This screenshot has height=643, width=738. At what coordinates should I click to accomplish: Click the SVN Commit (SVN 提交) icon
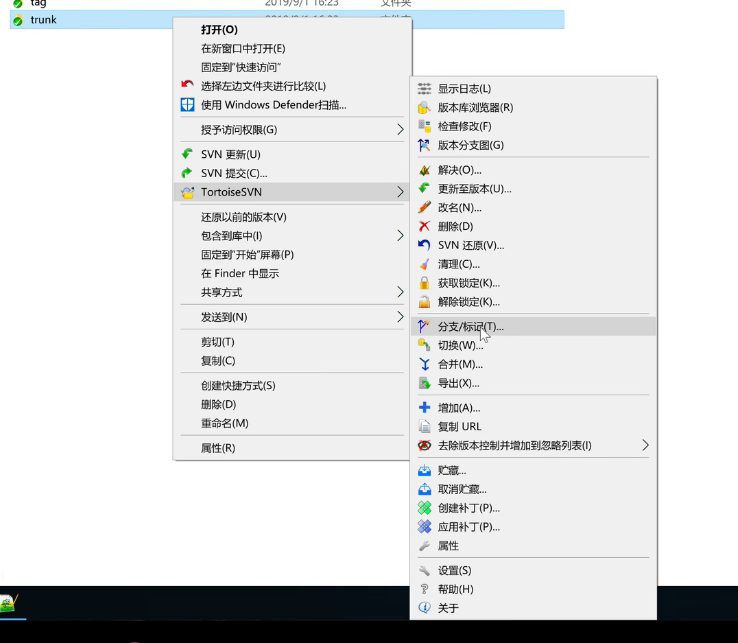tap(187, 173)
